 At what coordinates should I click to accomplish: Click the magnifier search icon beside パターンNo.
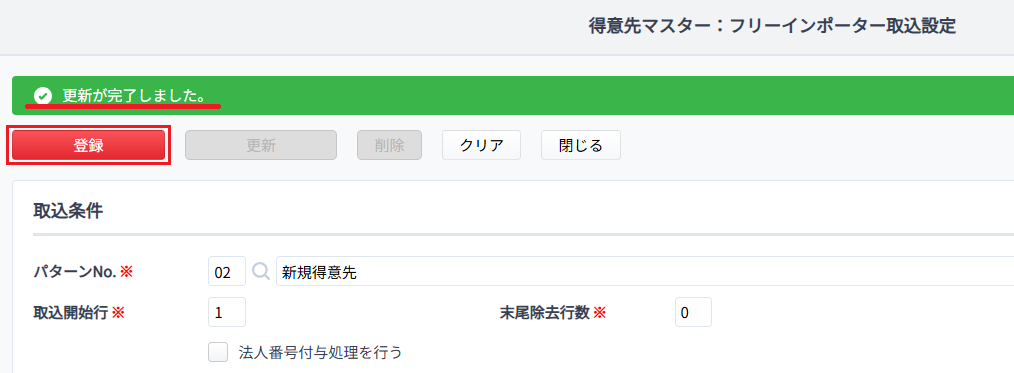tap(261, 272)
